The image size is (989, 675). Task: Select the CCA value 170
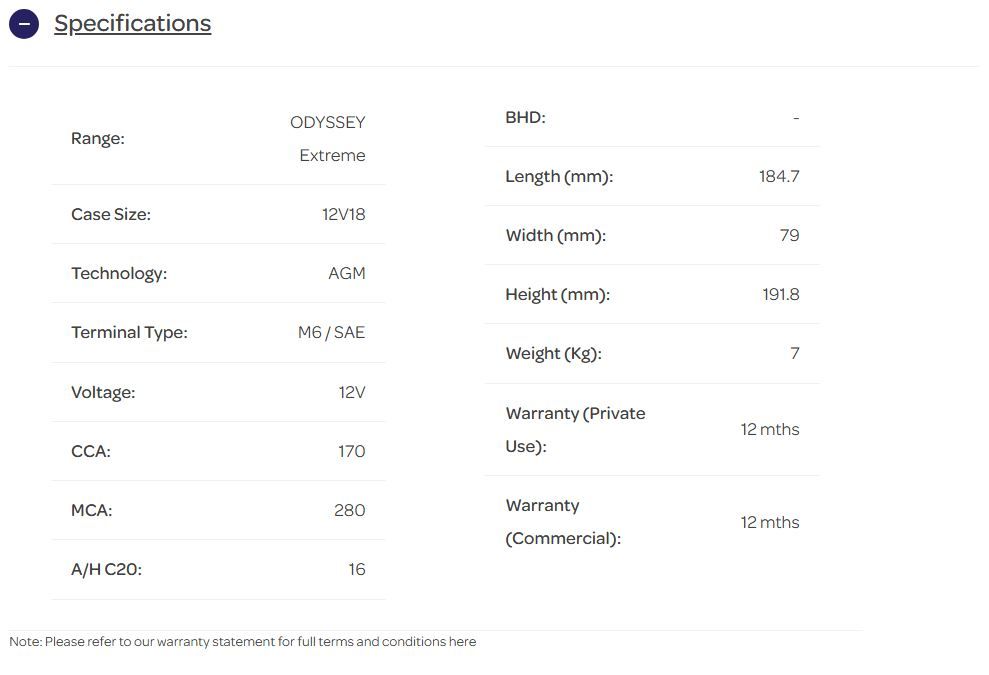point(351,451)
